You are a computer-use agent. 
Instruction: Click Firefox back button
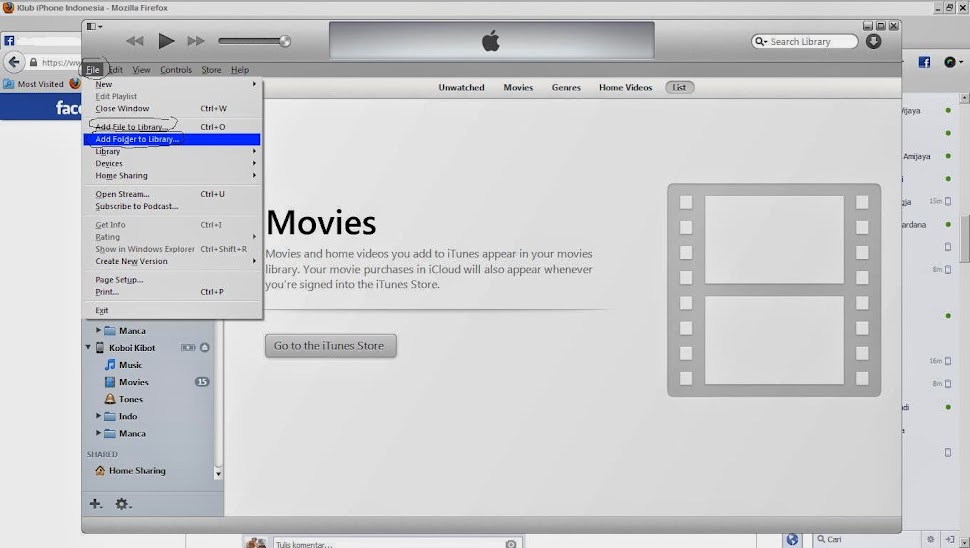14,62
